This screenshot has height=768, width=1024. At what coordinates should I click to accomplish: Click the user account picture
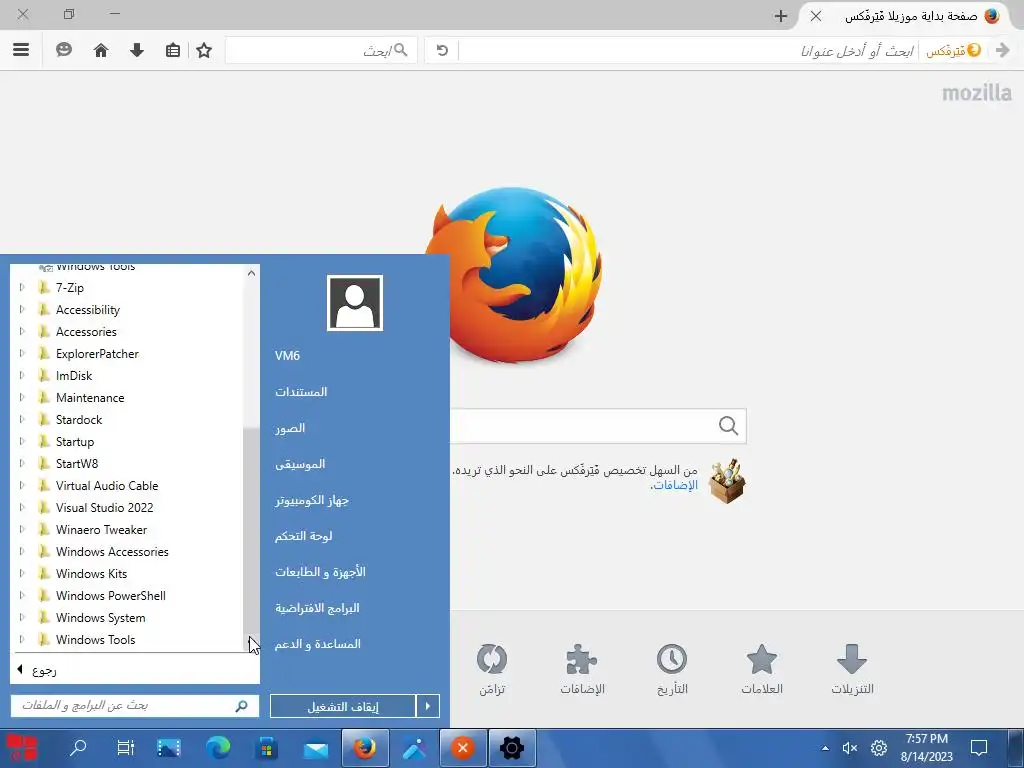(x=355, y=303)
